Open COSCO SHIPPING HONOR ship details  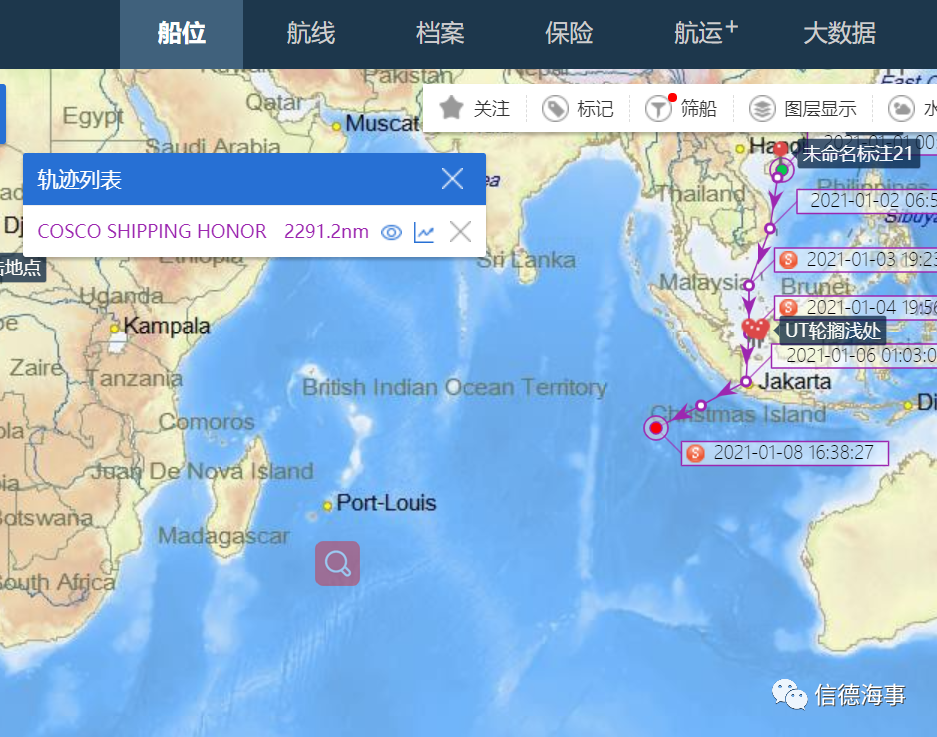(x=151, y=231)
